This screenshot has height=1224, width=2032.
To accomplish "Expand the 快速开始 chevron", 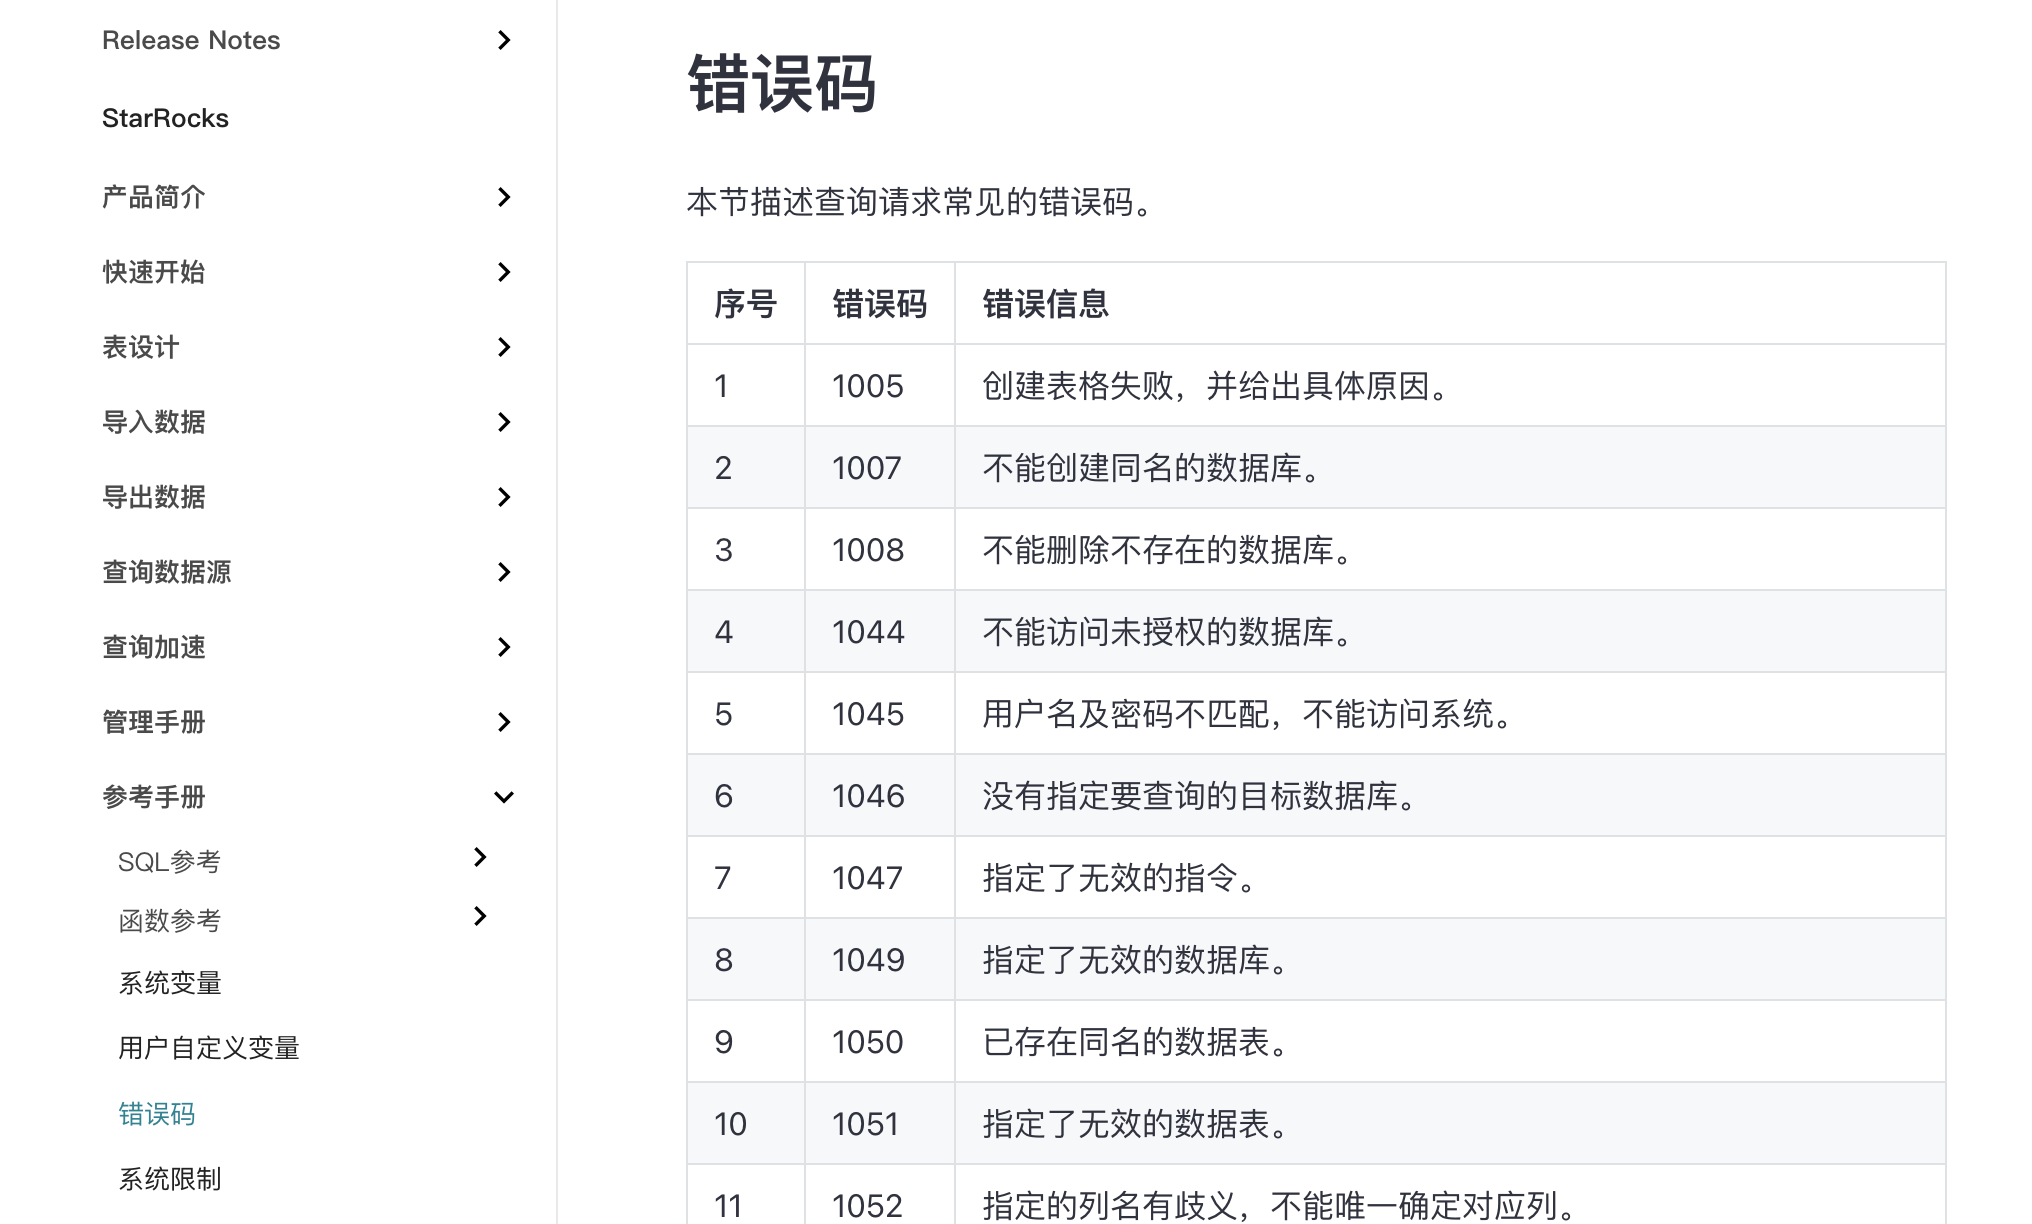I will tap(504, 272).
